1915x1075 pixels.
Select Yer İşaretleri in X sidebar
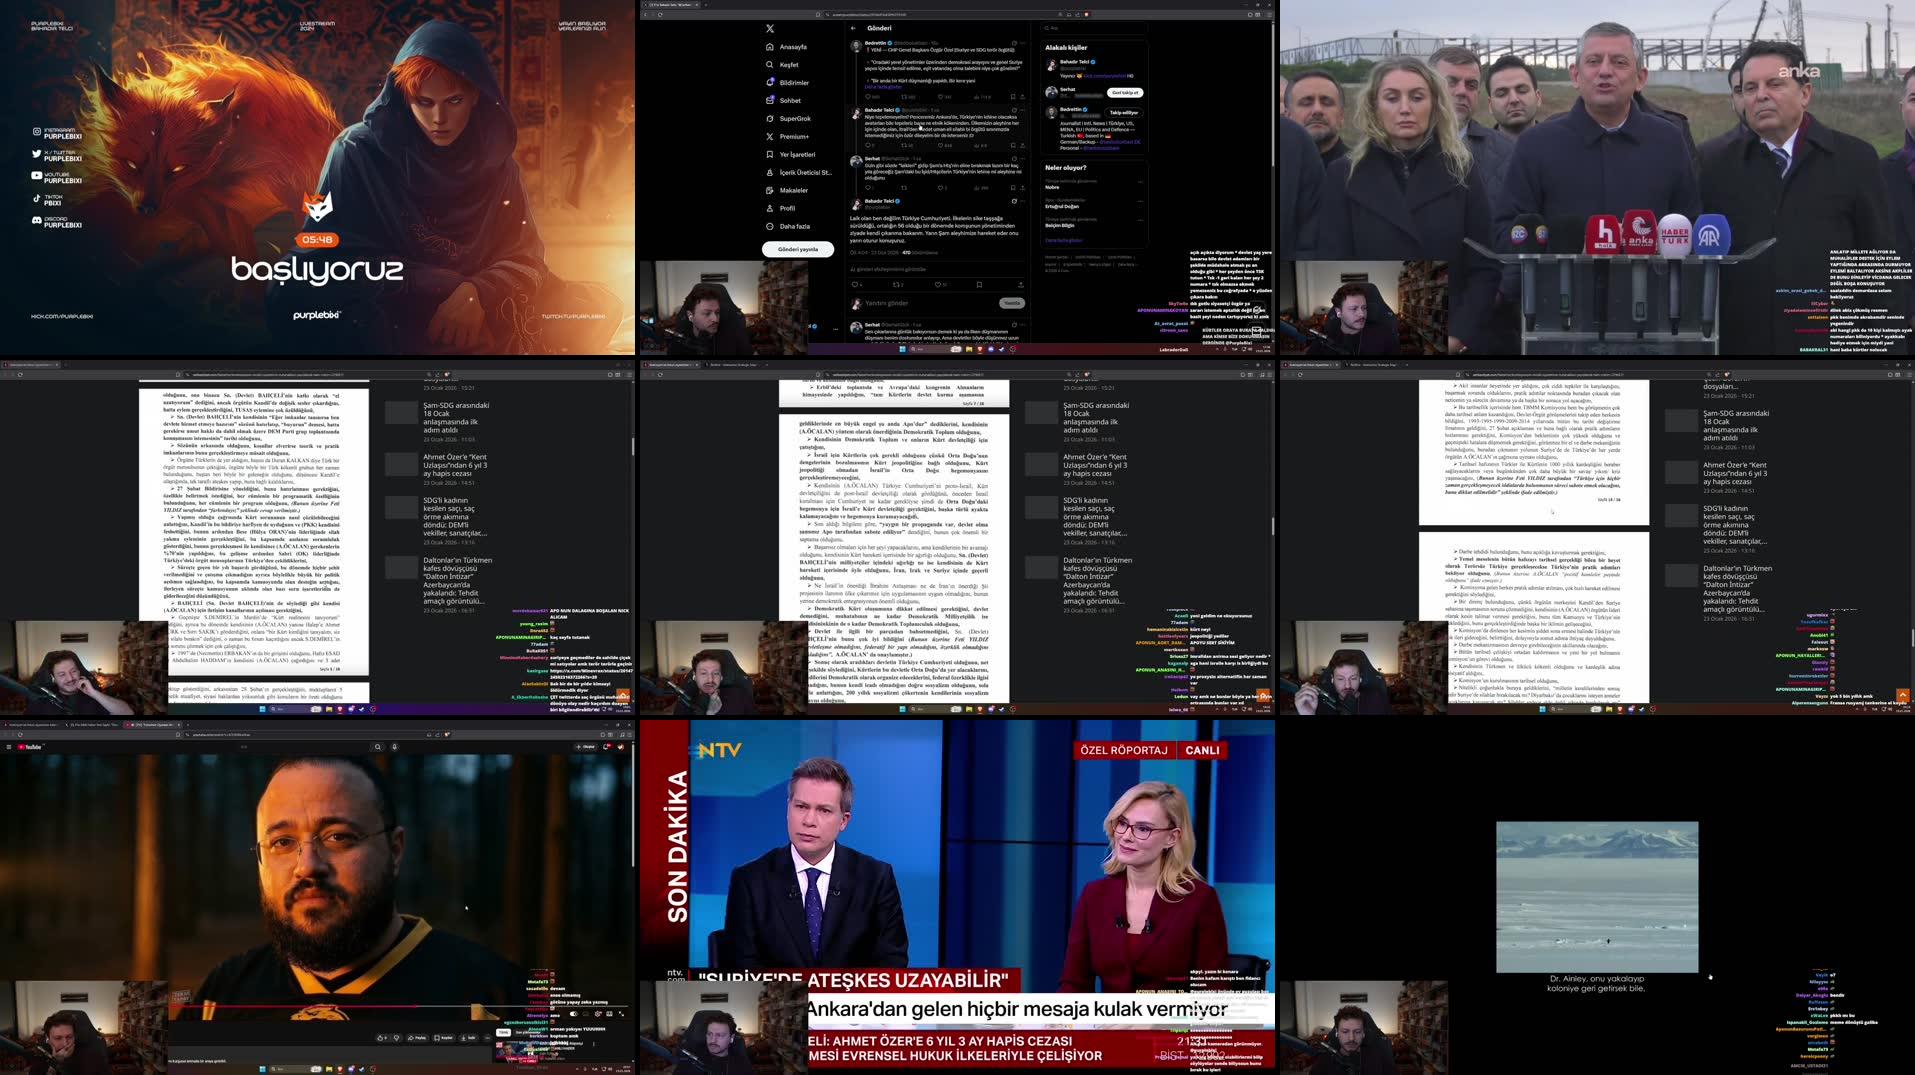click(769, 155)
